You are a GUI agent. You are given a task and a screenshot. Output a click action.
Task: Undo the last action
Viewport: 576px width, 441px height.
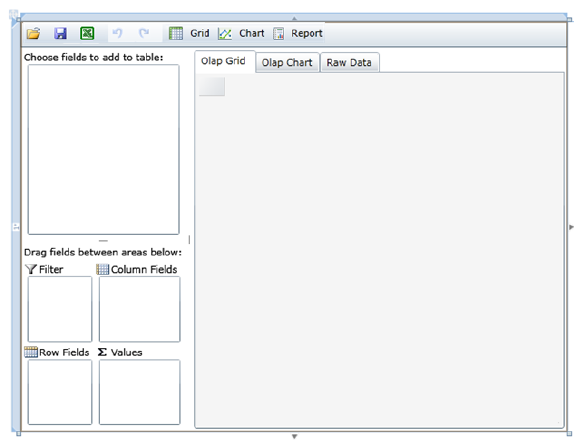coord(117,33)
